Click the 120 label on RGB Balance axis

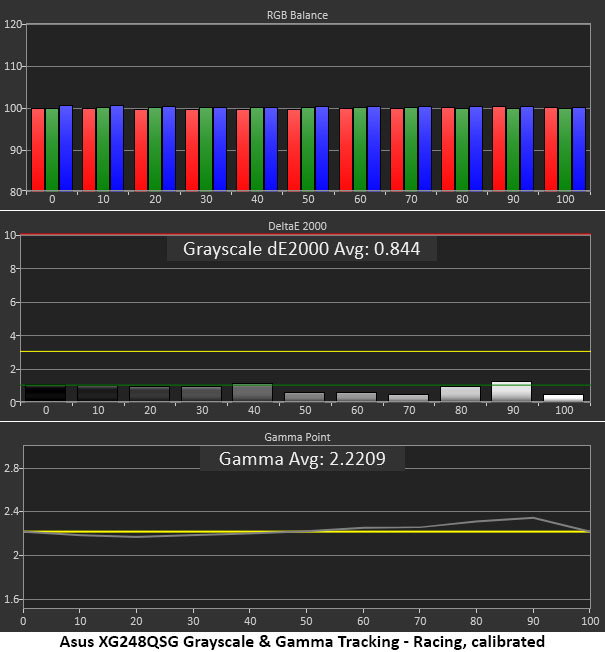(13, 24)
